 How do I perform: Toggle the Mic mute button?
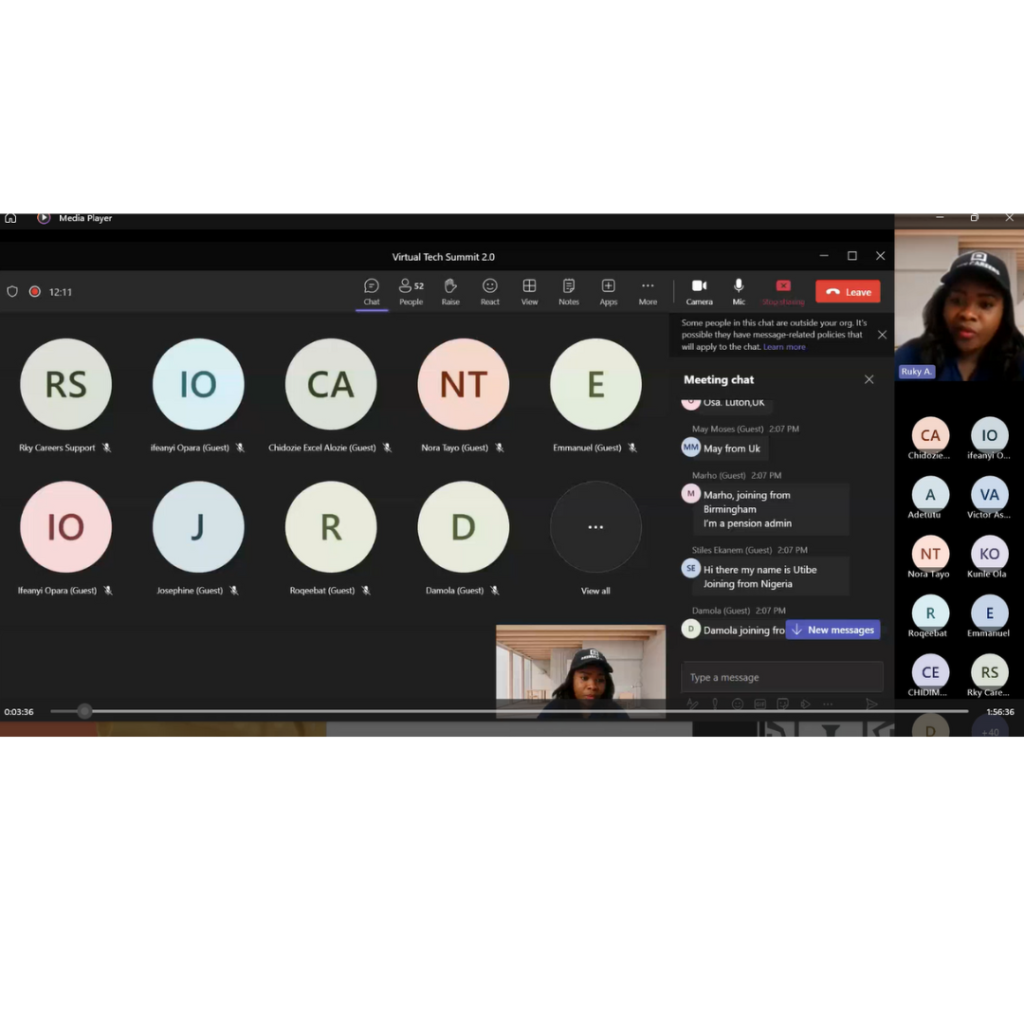[x=739, y=291]
